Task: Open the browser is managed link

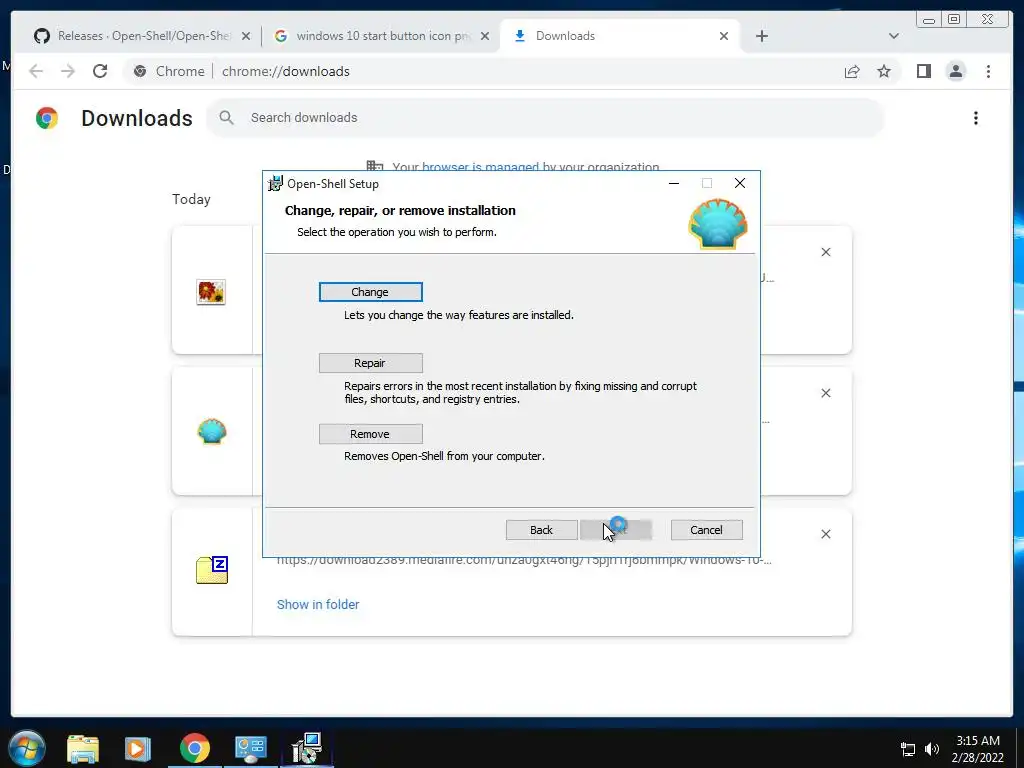Action: pos(480,167)
